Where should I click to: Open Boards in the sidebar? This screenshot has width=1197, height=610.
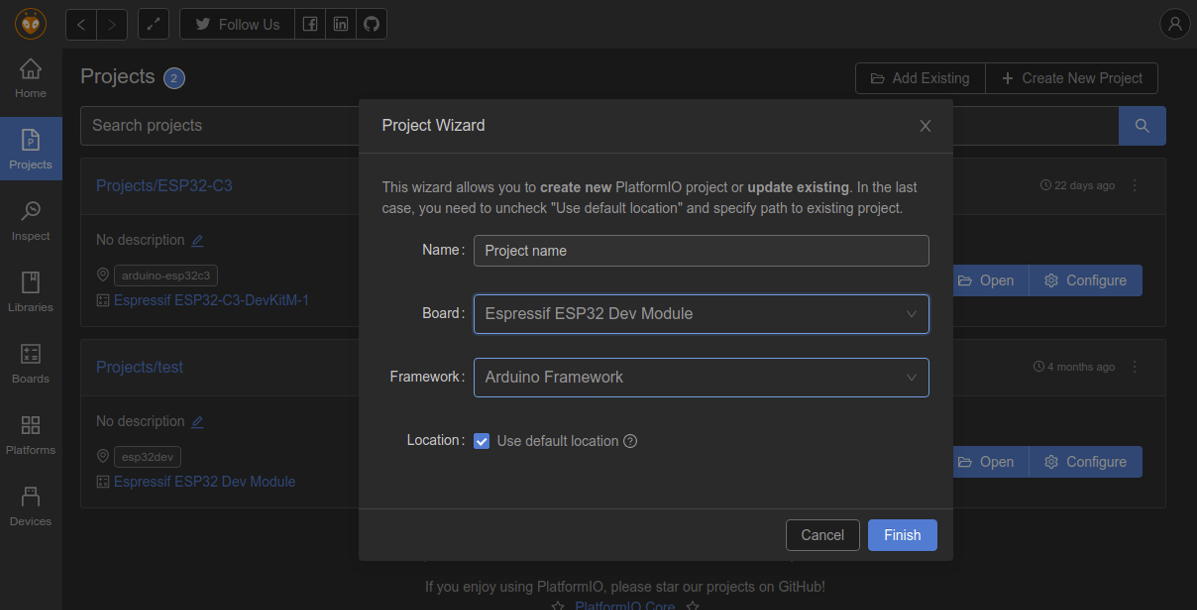[31, 363]
